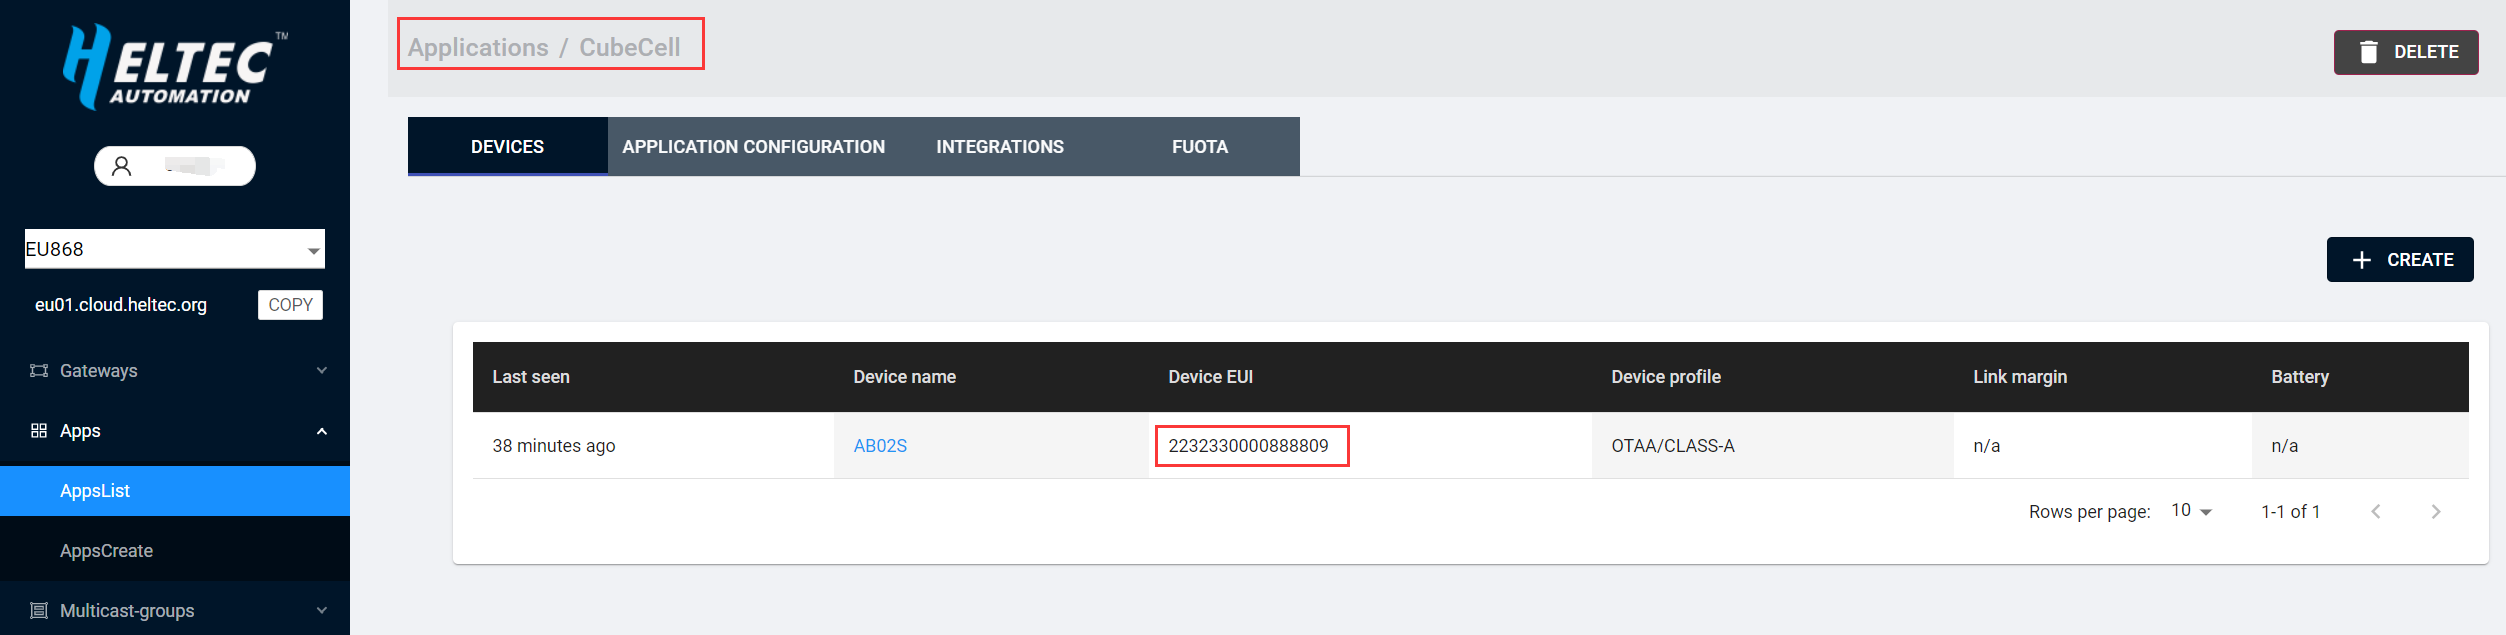This screenshot has height=635, width=2506.
Task: Click the trash icon on Delete
Action: point(2368,52)
